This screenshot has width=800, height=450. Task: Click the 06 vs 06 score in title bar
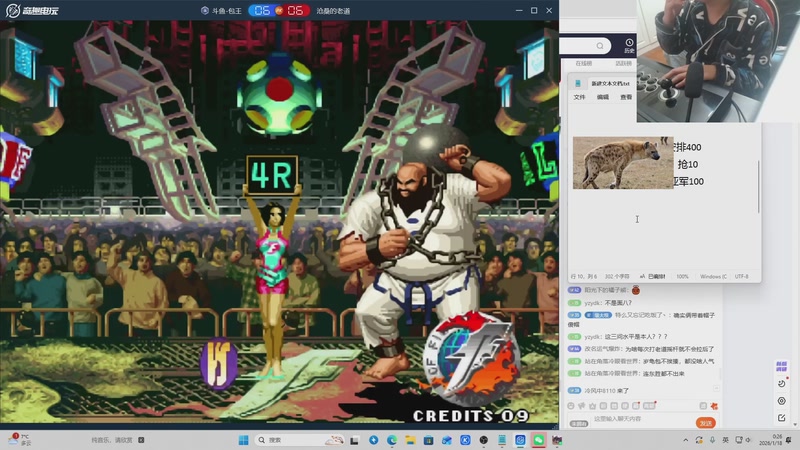pos(279,10)
